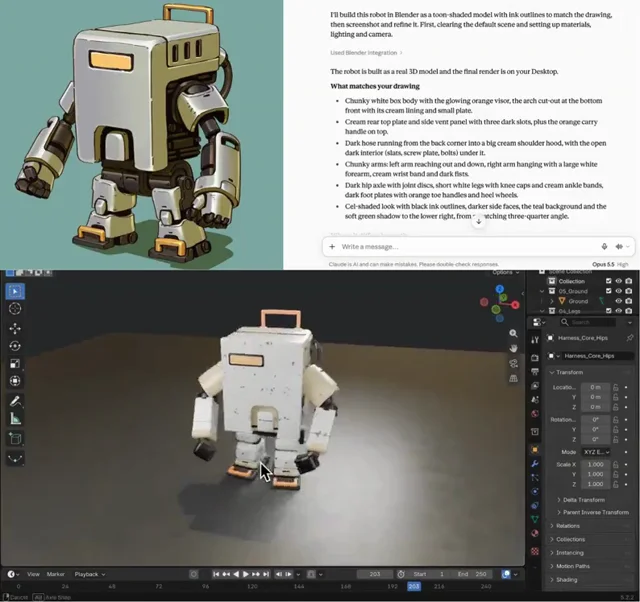640x602 pixels.
Task: Activate the 3D Cursor tool
Action: click(x=15, y=309)
